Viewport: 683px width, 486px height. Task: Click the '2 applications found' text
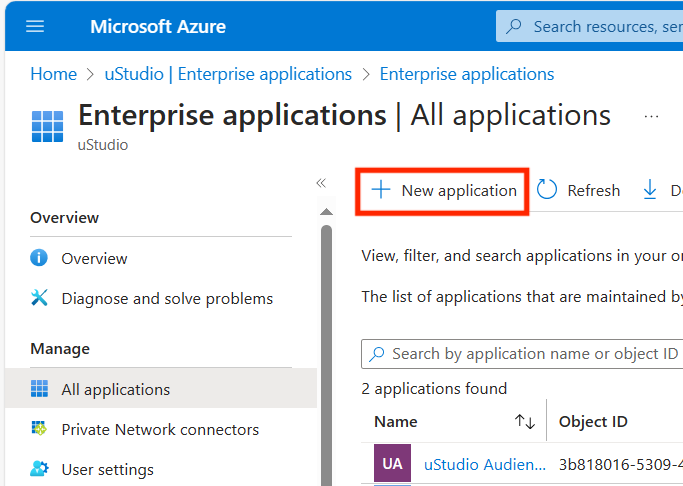point(434,388)
